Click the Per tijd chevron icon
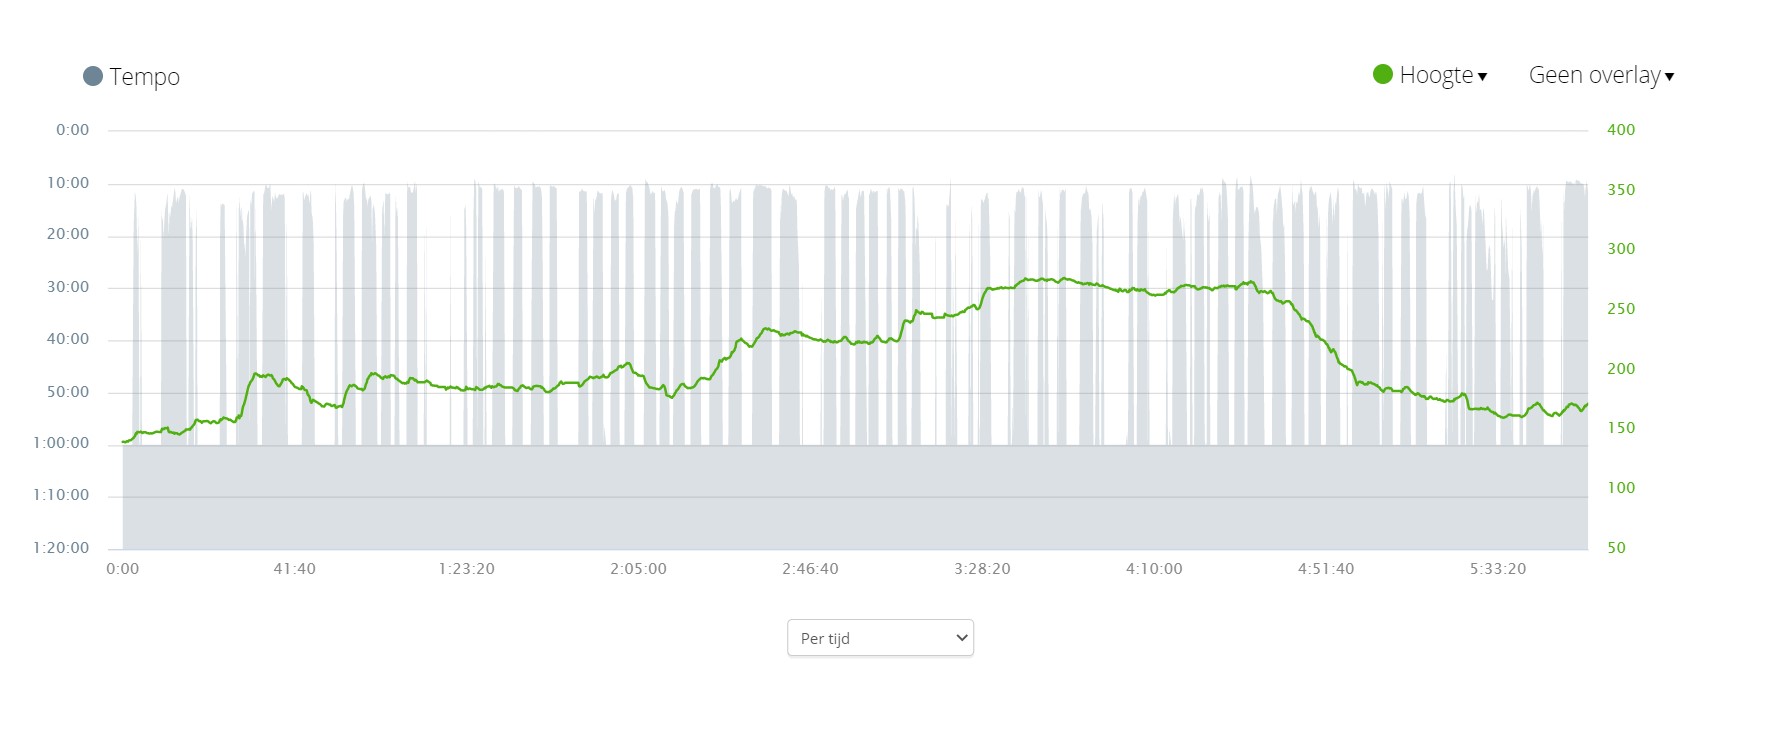This screenshot has width=1777, height=741. (962, 638)
